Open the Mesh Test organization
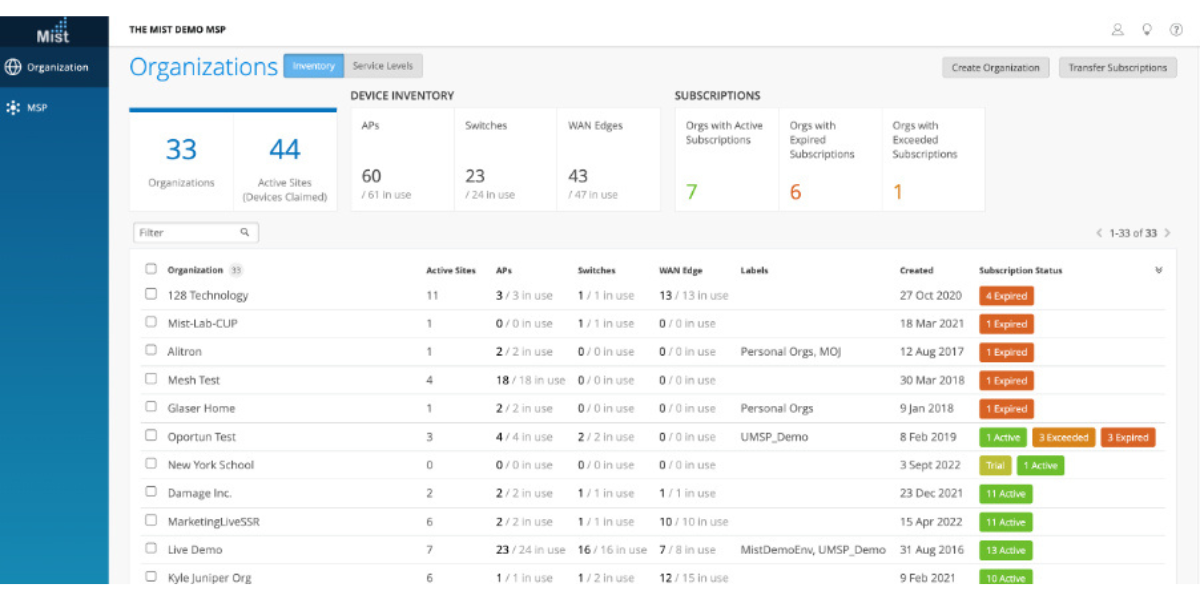This screenshot has height=600, width=1200. pyautogui.click(x=194, y=380)
